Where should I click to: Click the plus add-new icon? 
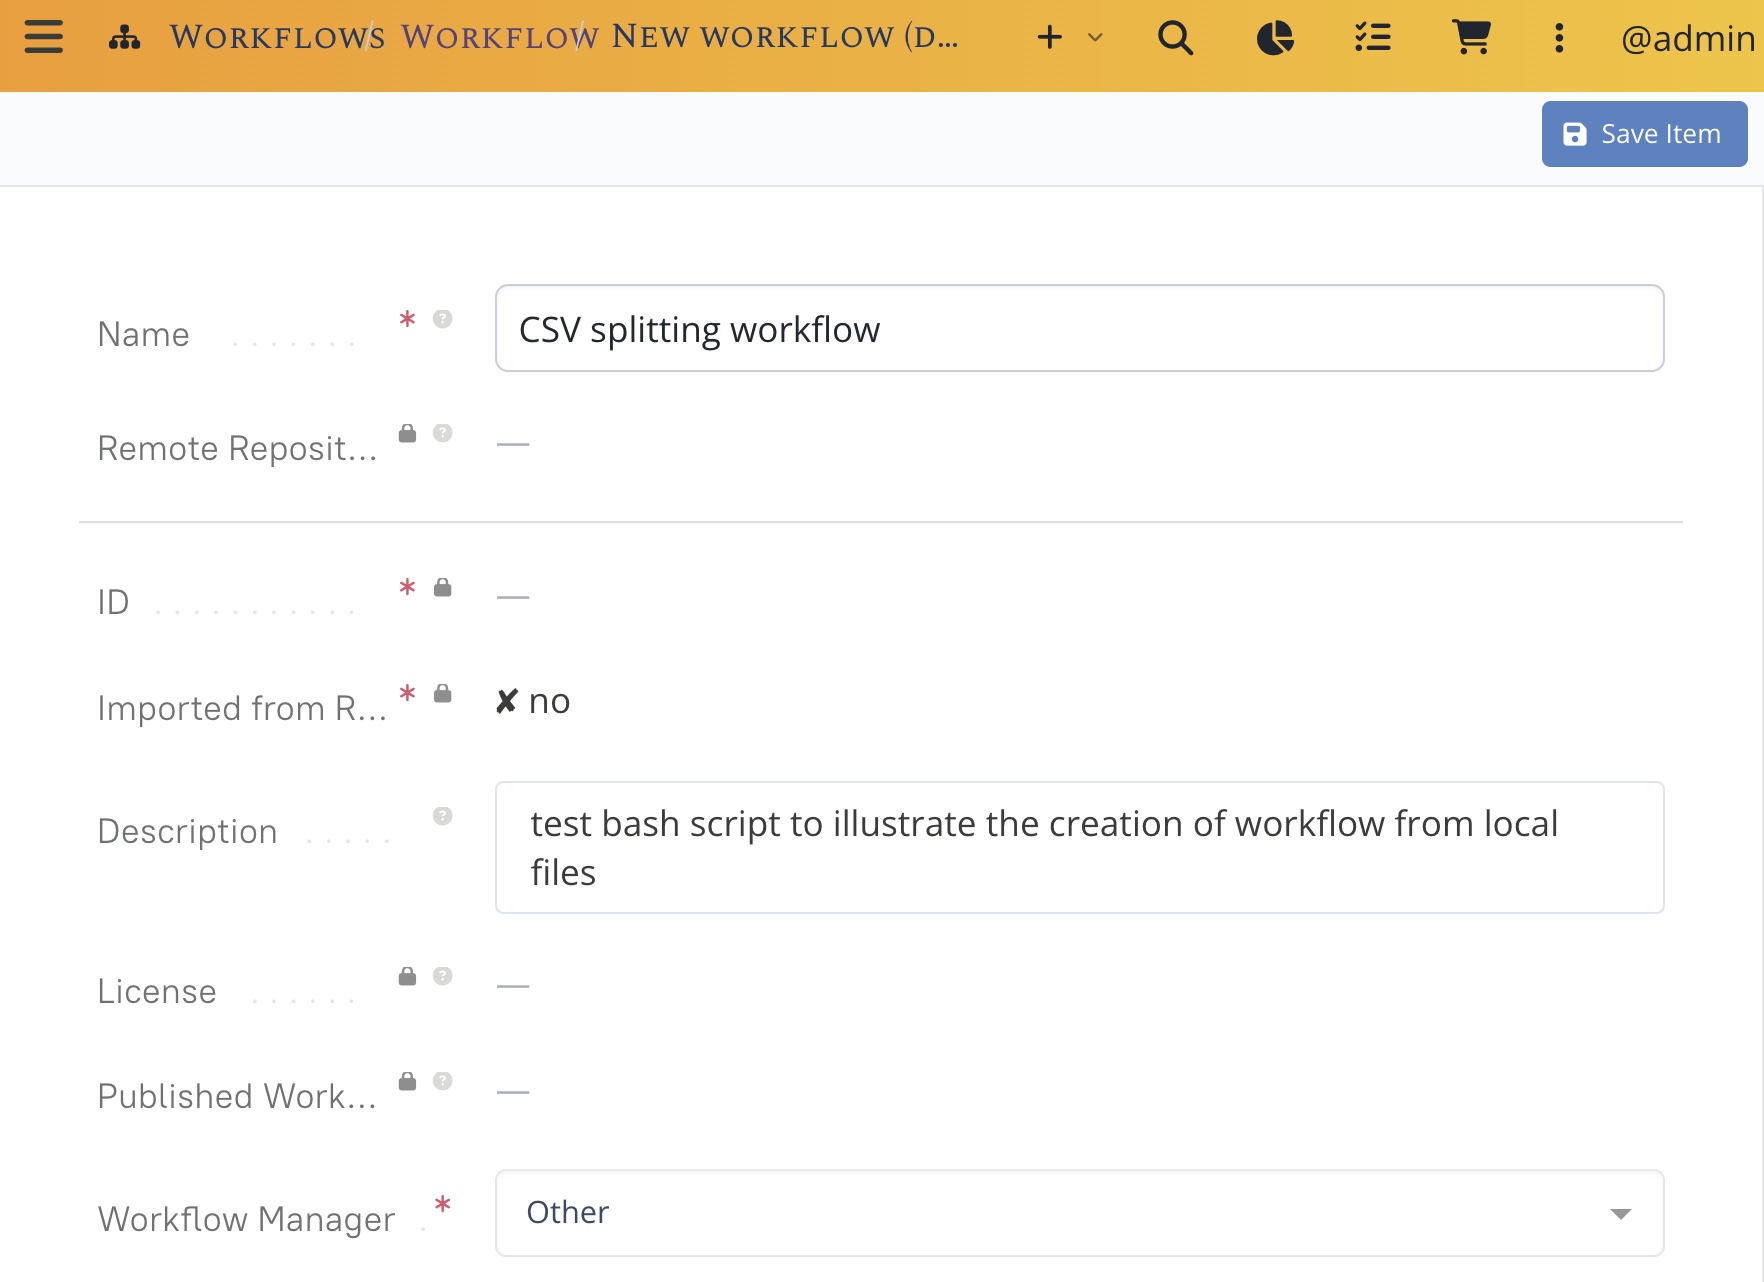click(1050, 38)
